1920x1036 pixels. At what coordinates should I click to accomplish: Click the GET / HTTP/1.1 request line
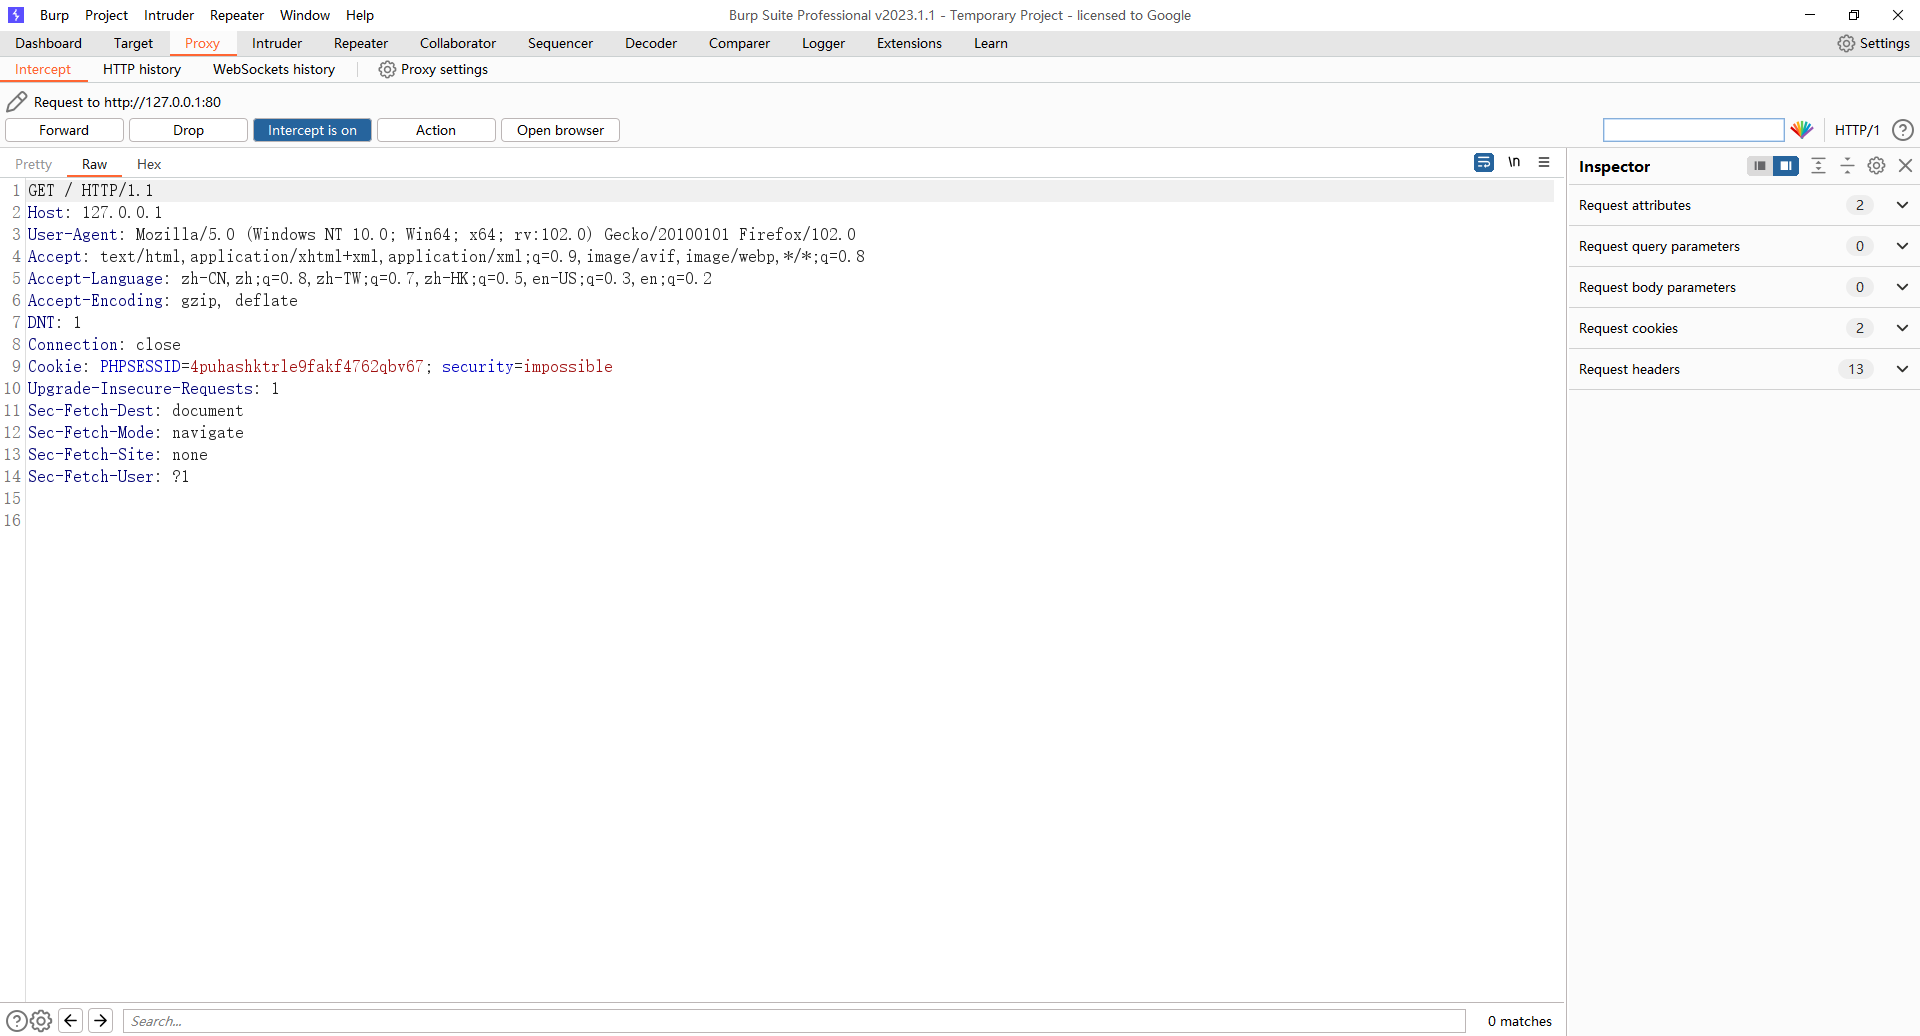[90, 190]
